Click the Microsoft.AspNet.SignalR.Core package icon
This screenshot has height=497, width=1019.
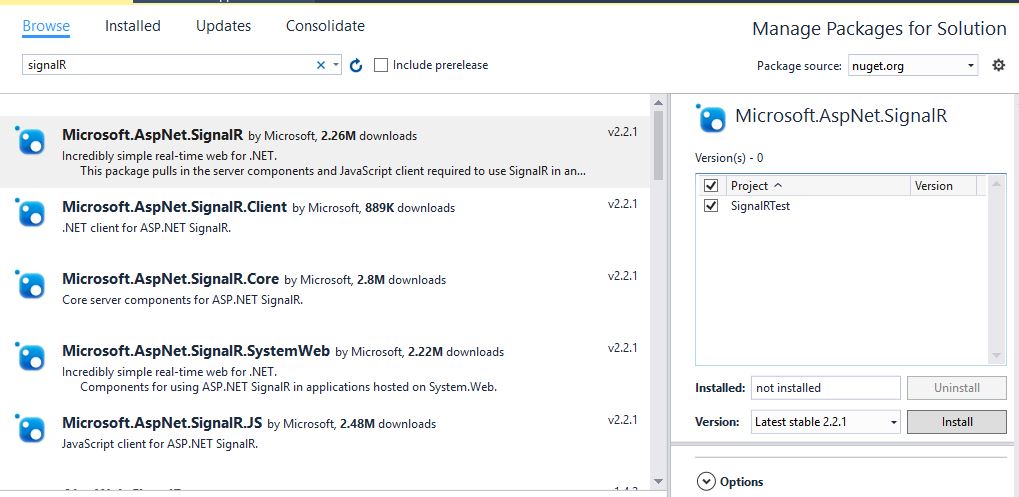coord(32,285)
